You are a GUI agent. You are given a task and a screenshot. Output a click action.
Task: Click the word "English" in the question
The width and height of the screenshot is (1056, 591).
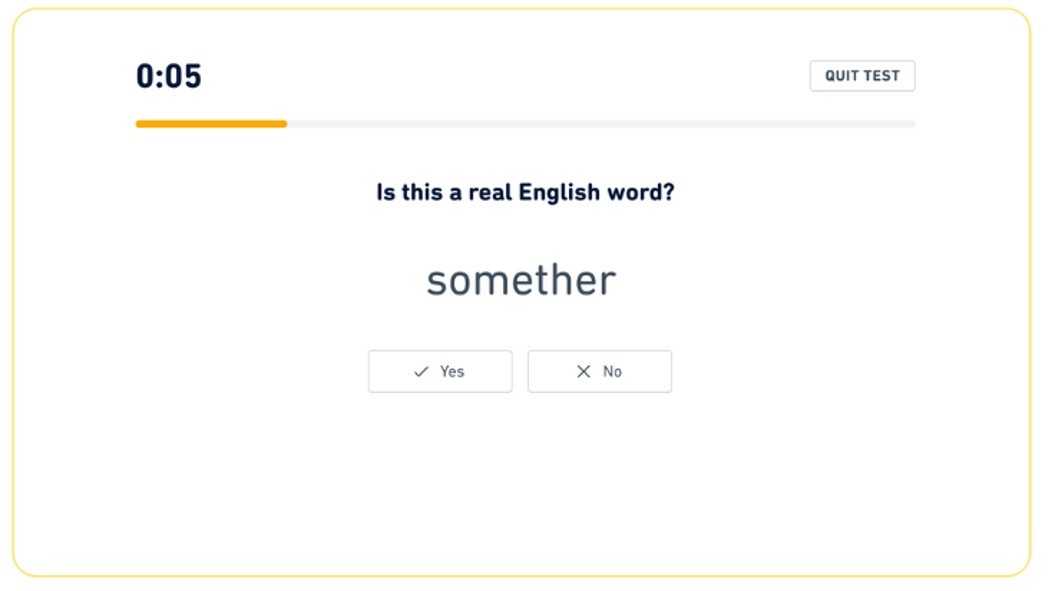[x=557, y=192]
